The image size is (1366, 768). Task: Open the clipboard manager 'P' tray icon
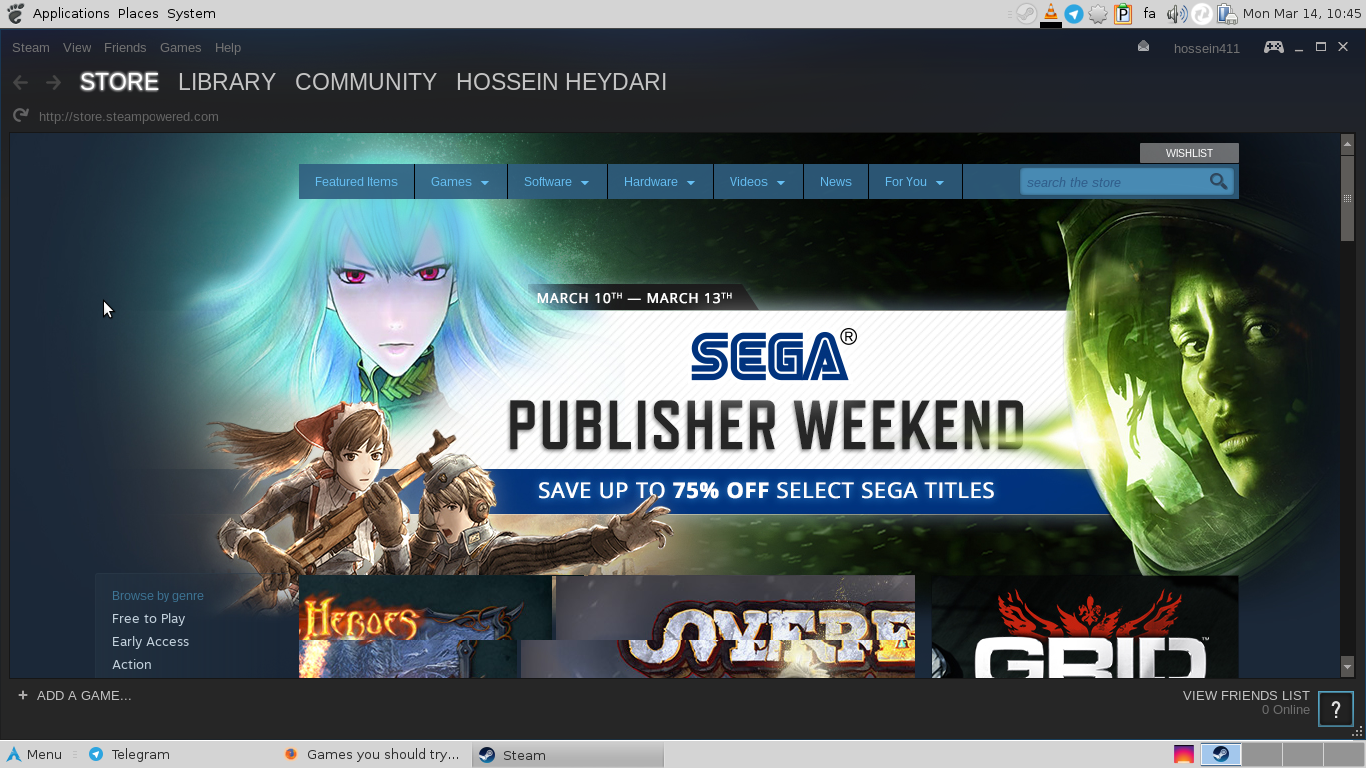(x=1123, y=13)
